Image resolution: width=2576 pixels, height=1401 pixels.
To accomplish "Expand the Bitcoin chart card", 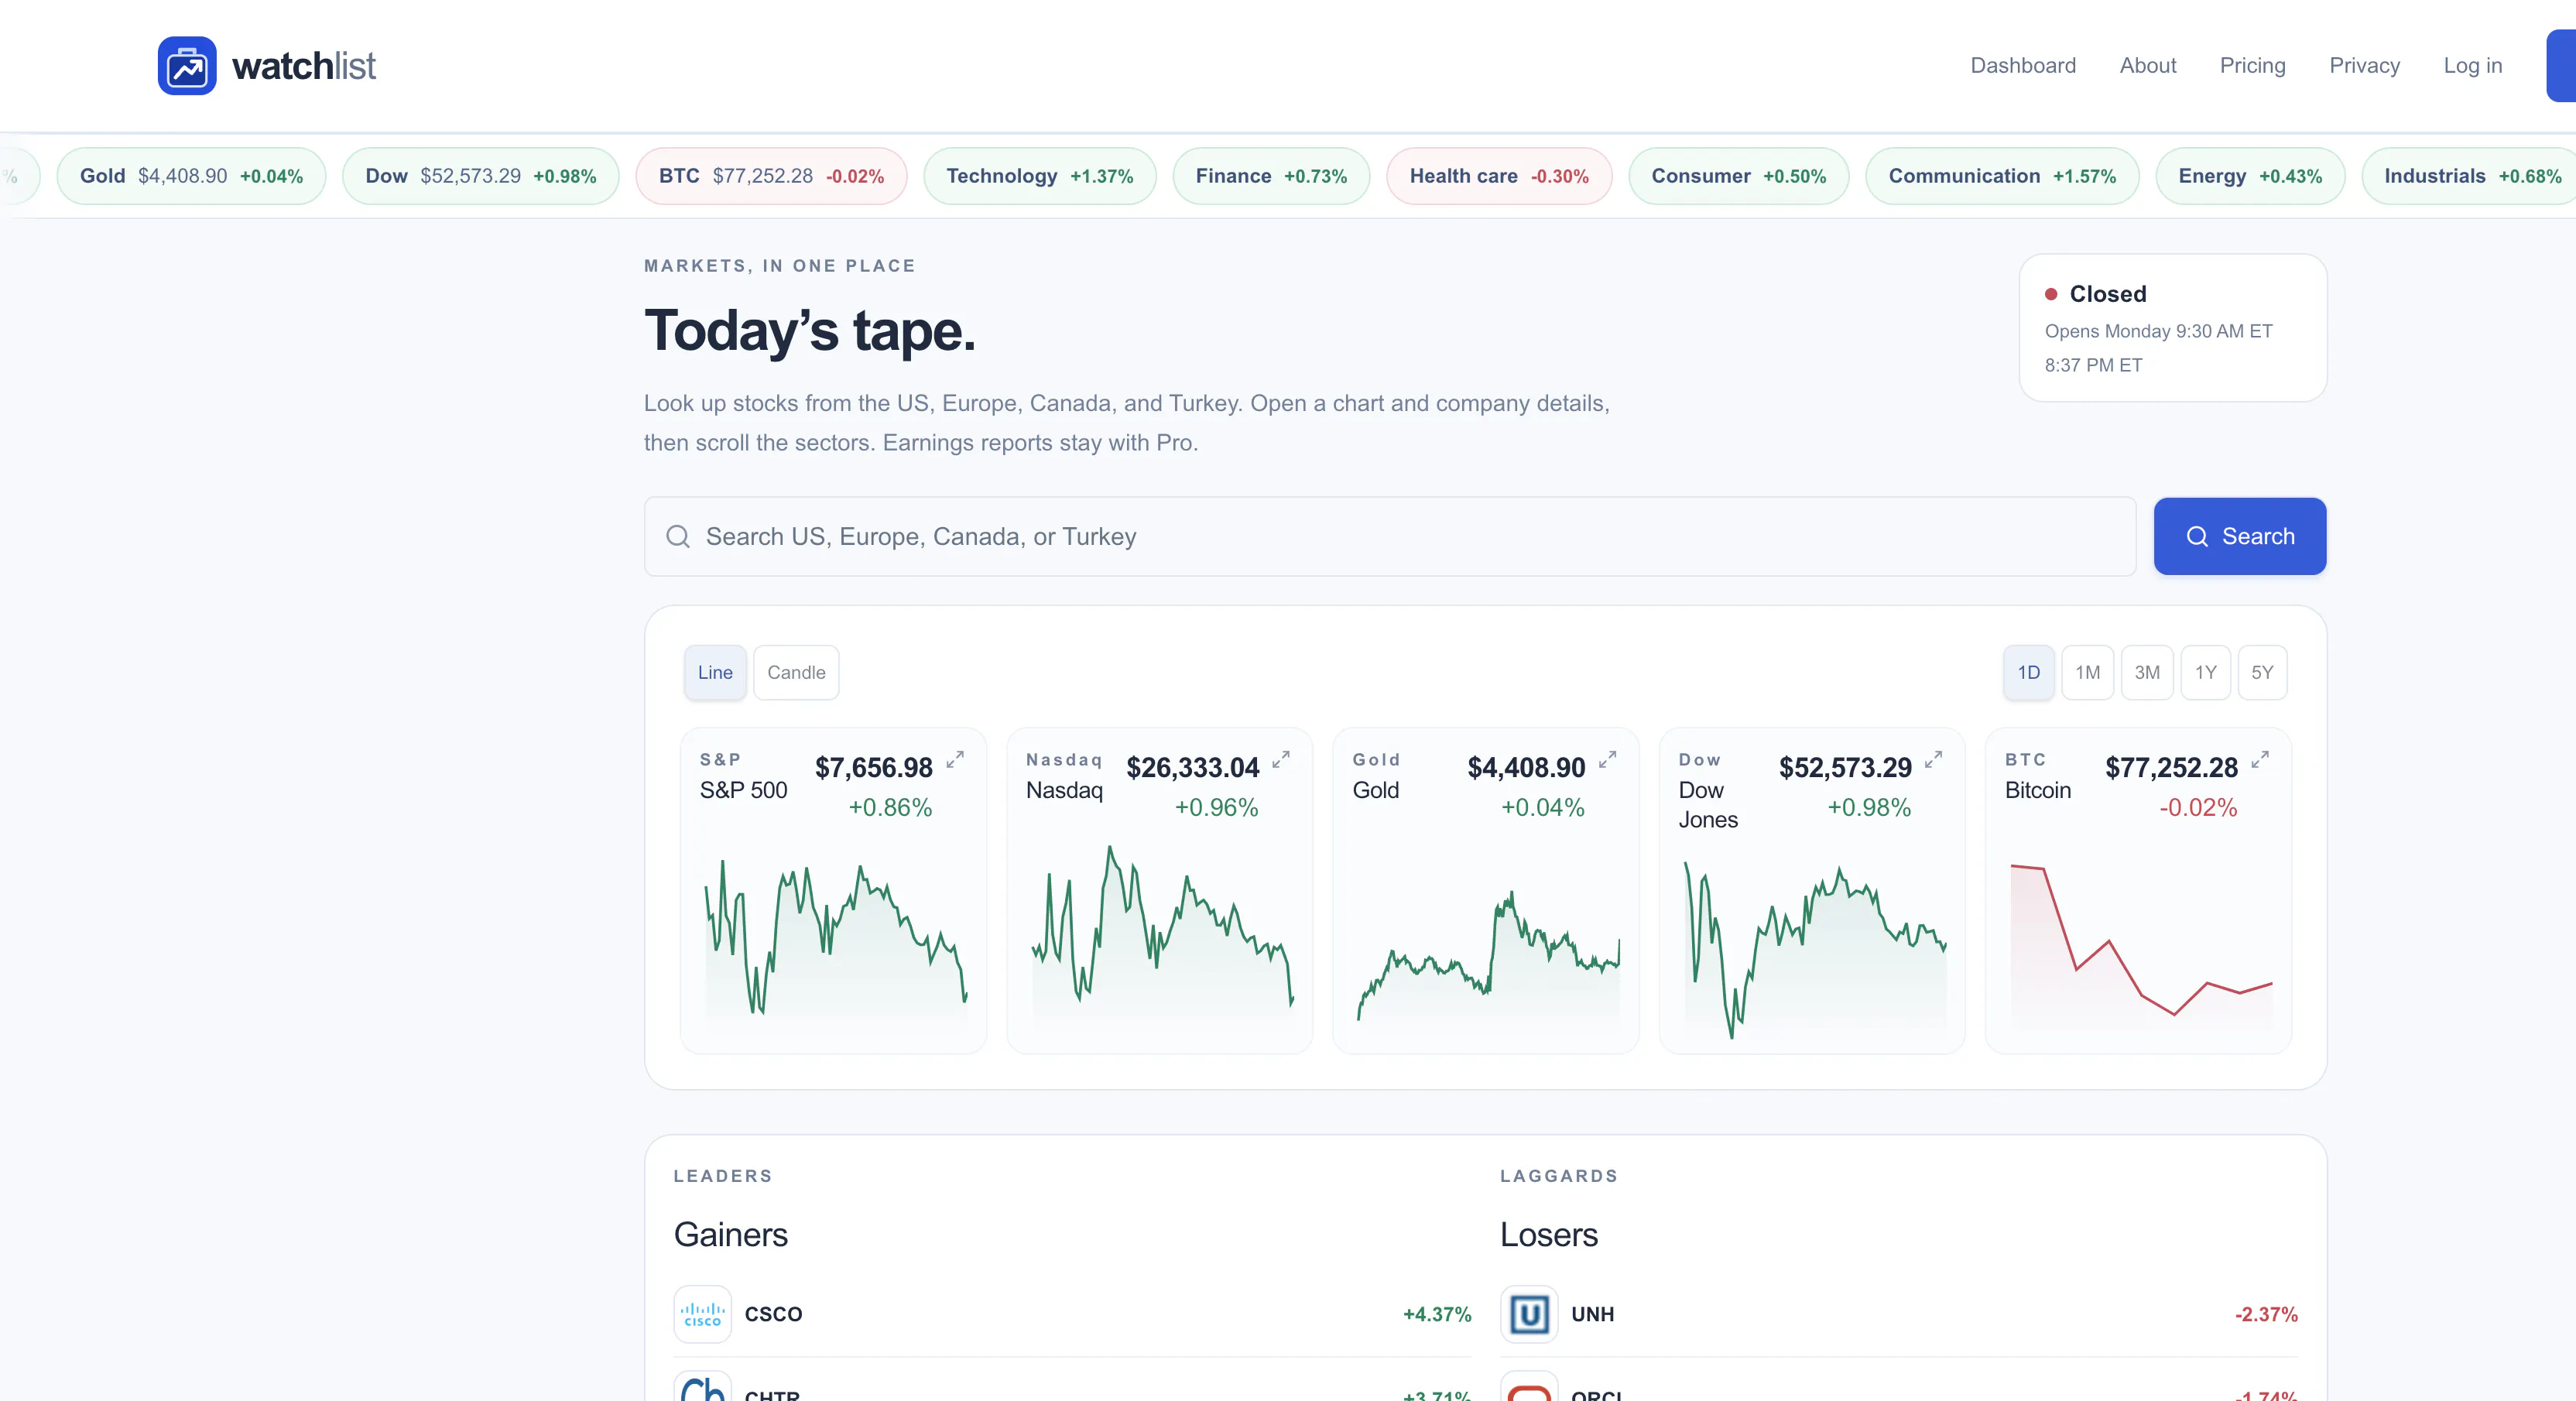I will pos(2260,759).
